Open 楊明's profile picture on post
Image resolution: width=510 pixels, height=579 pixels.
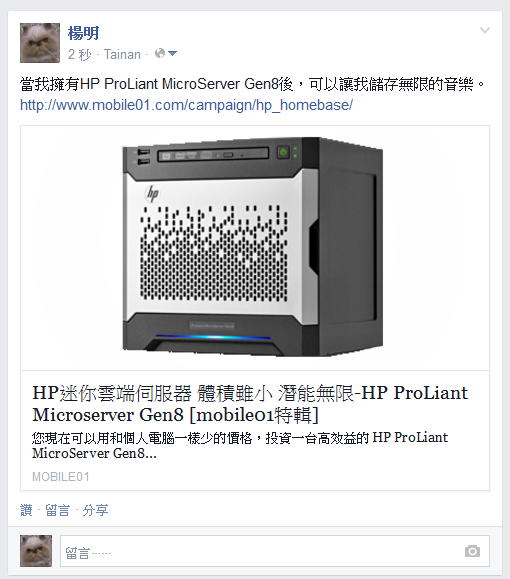(x=40, y=43)
